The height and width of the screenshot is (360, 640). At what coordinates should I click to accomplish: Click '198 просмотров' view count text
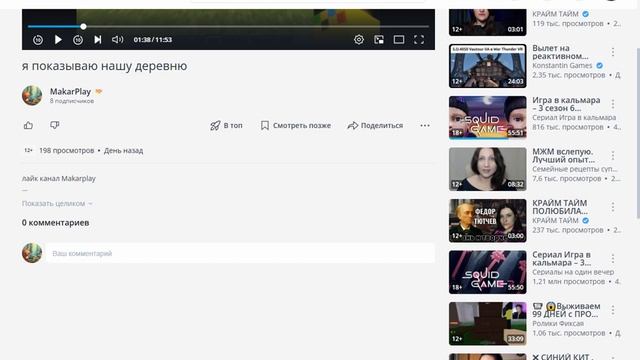point(67,151)
